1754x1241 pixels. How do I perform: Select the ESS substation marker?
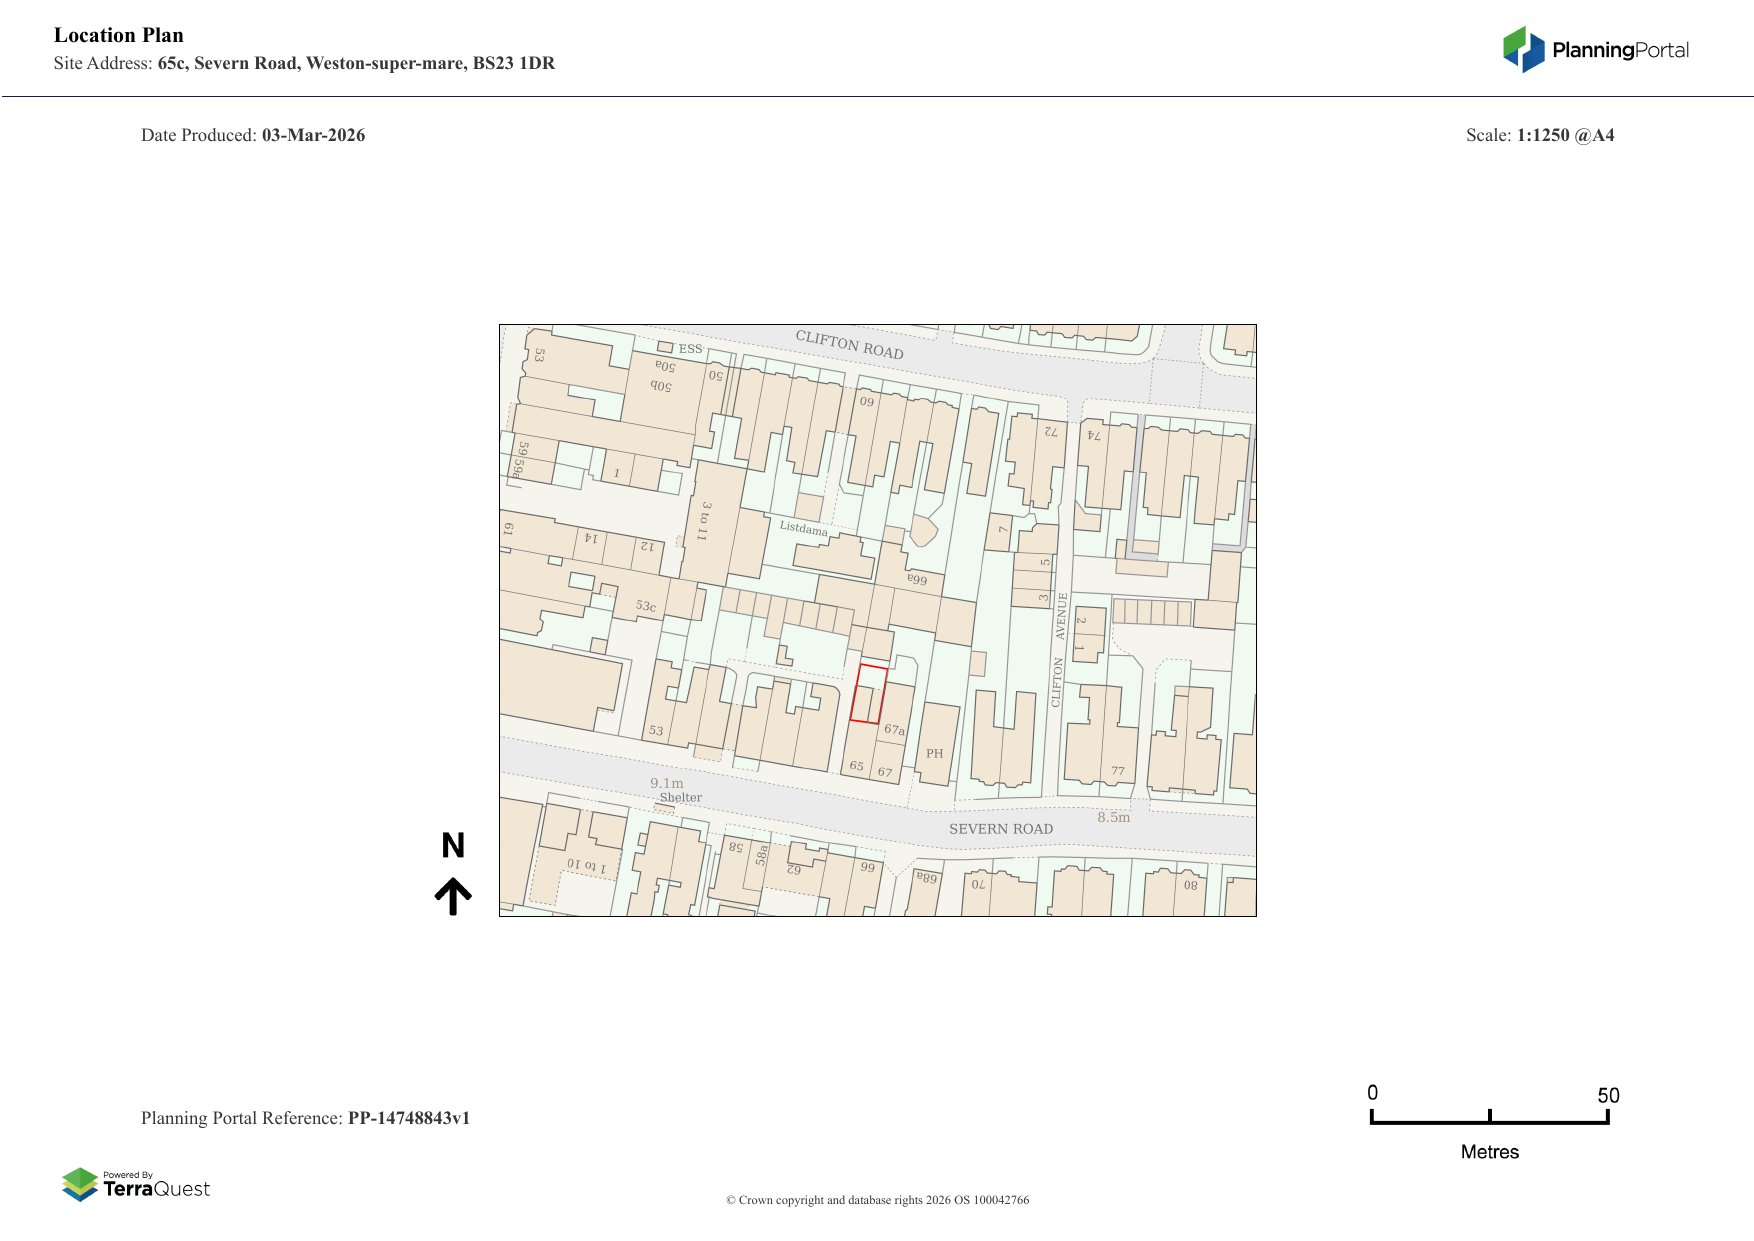tap(665, 347)
